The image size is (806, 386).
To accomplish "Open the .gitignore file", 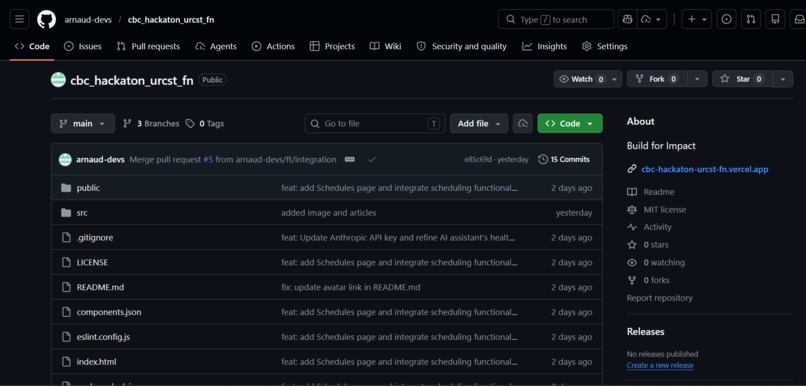I will click(95, 237).
